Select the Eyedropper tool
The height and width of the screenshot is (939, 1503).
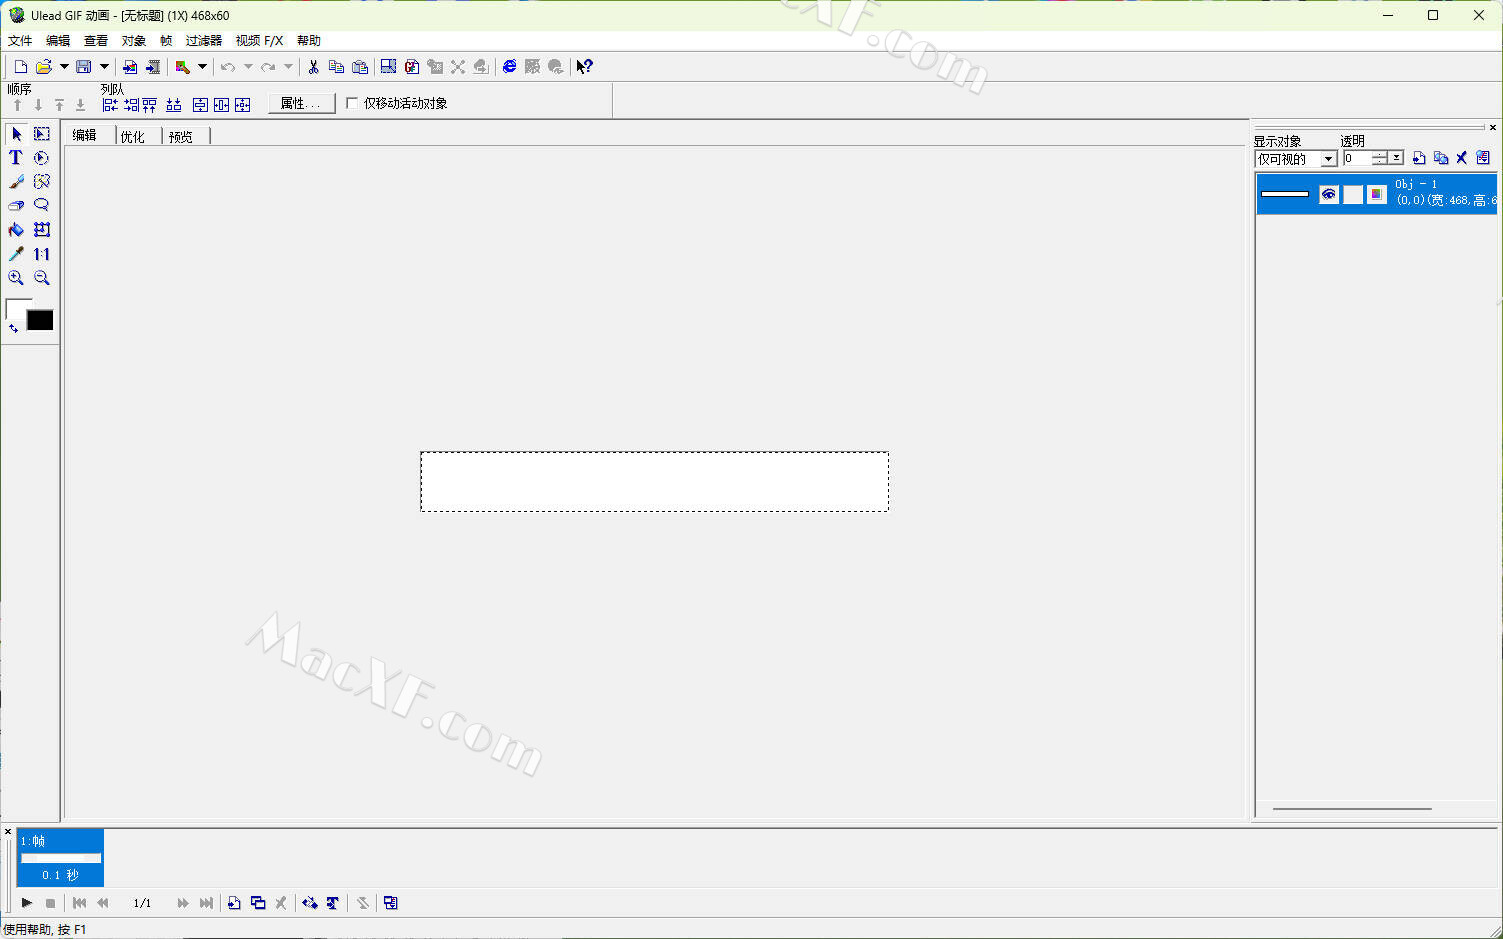click(x=16, y=254)
